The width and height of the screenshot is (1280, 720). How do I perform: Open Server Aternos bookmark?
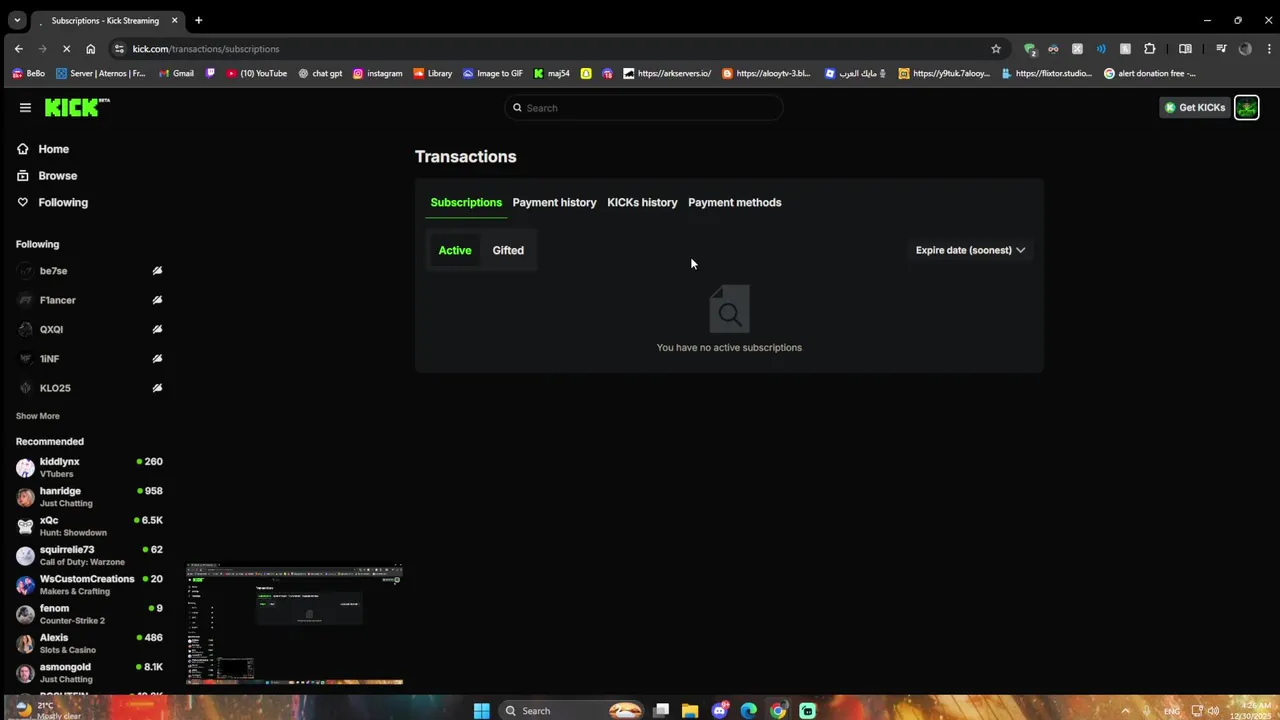pyautogui.click(x=101, y=73)
